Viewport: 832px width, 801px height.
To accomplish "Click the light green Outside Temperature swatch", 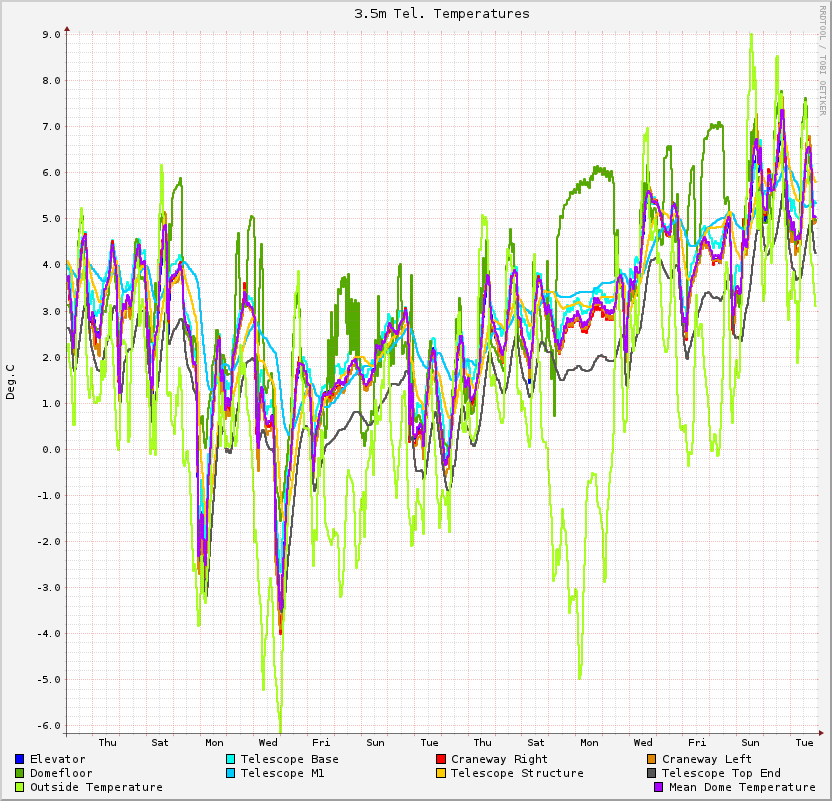I will point(20,787).
